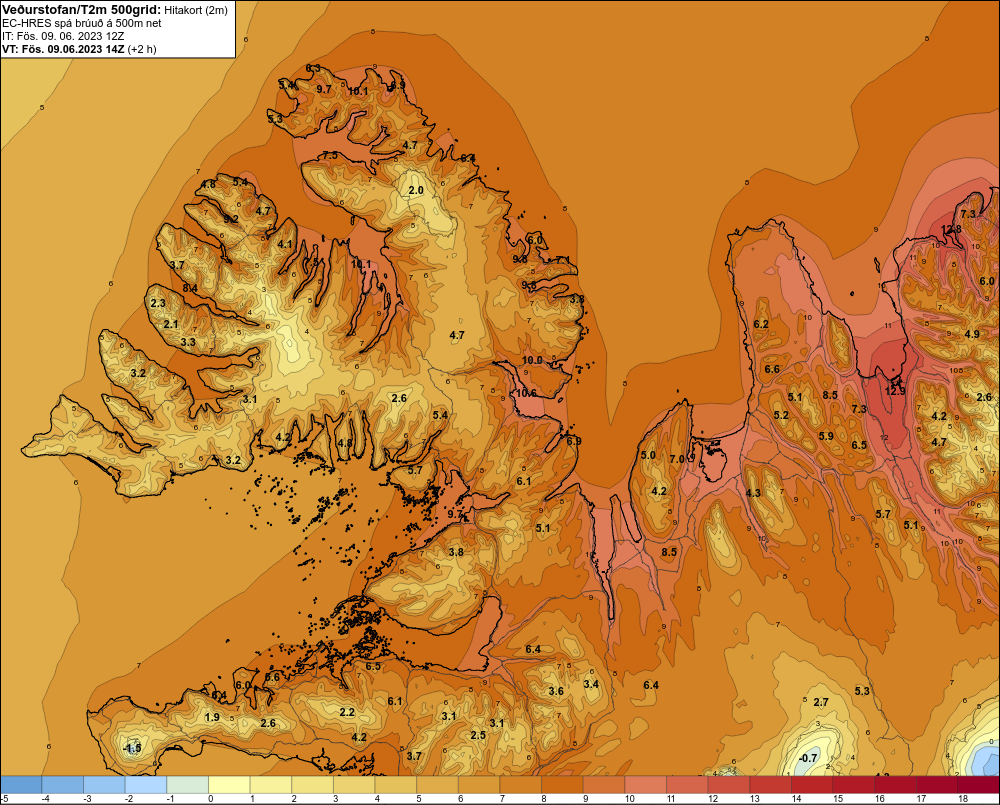
Task: Click the 2.2 temperature value
Action: pyautogui.click(x=347, y=712)
